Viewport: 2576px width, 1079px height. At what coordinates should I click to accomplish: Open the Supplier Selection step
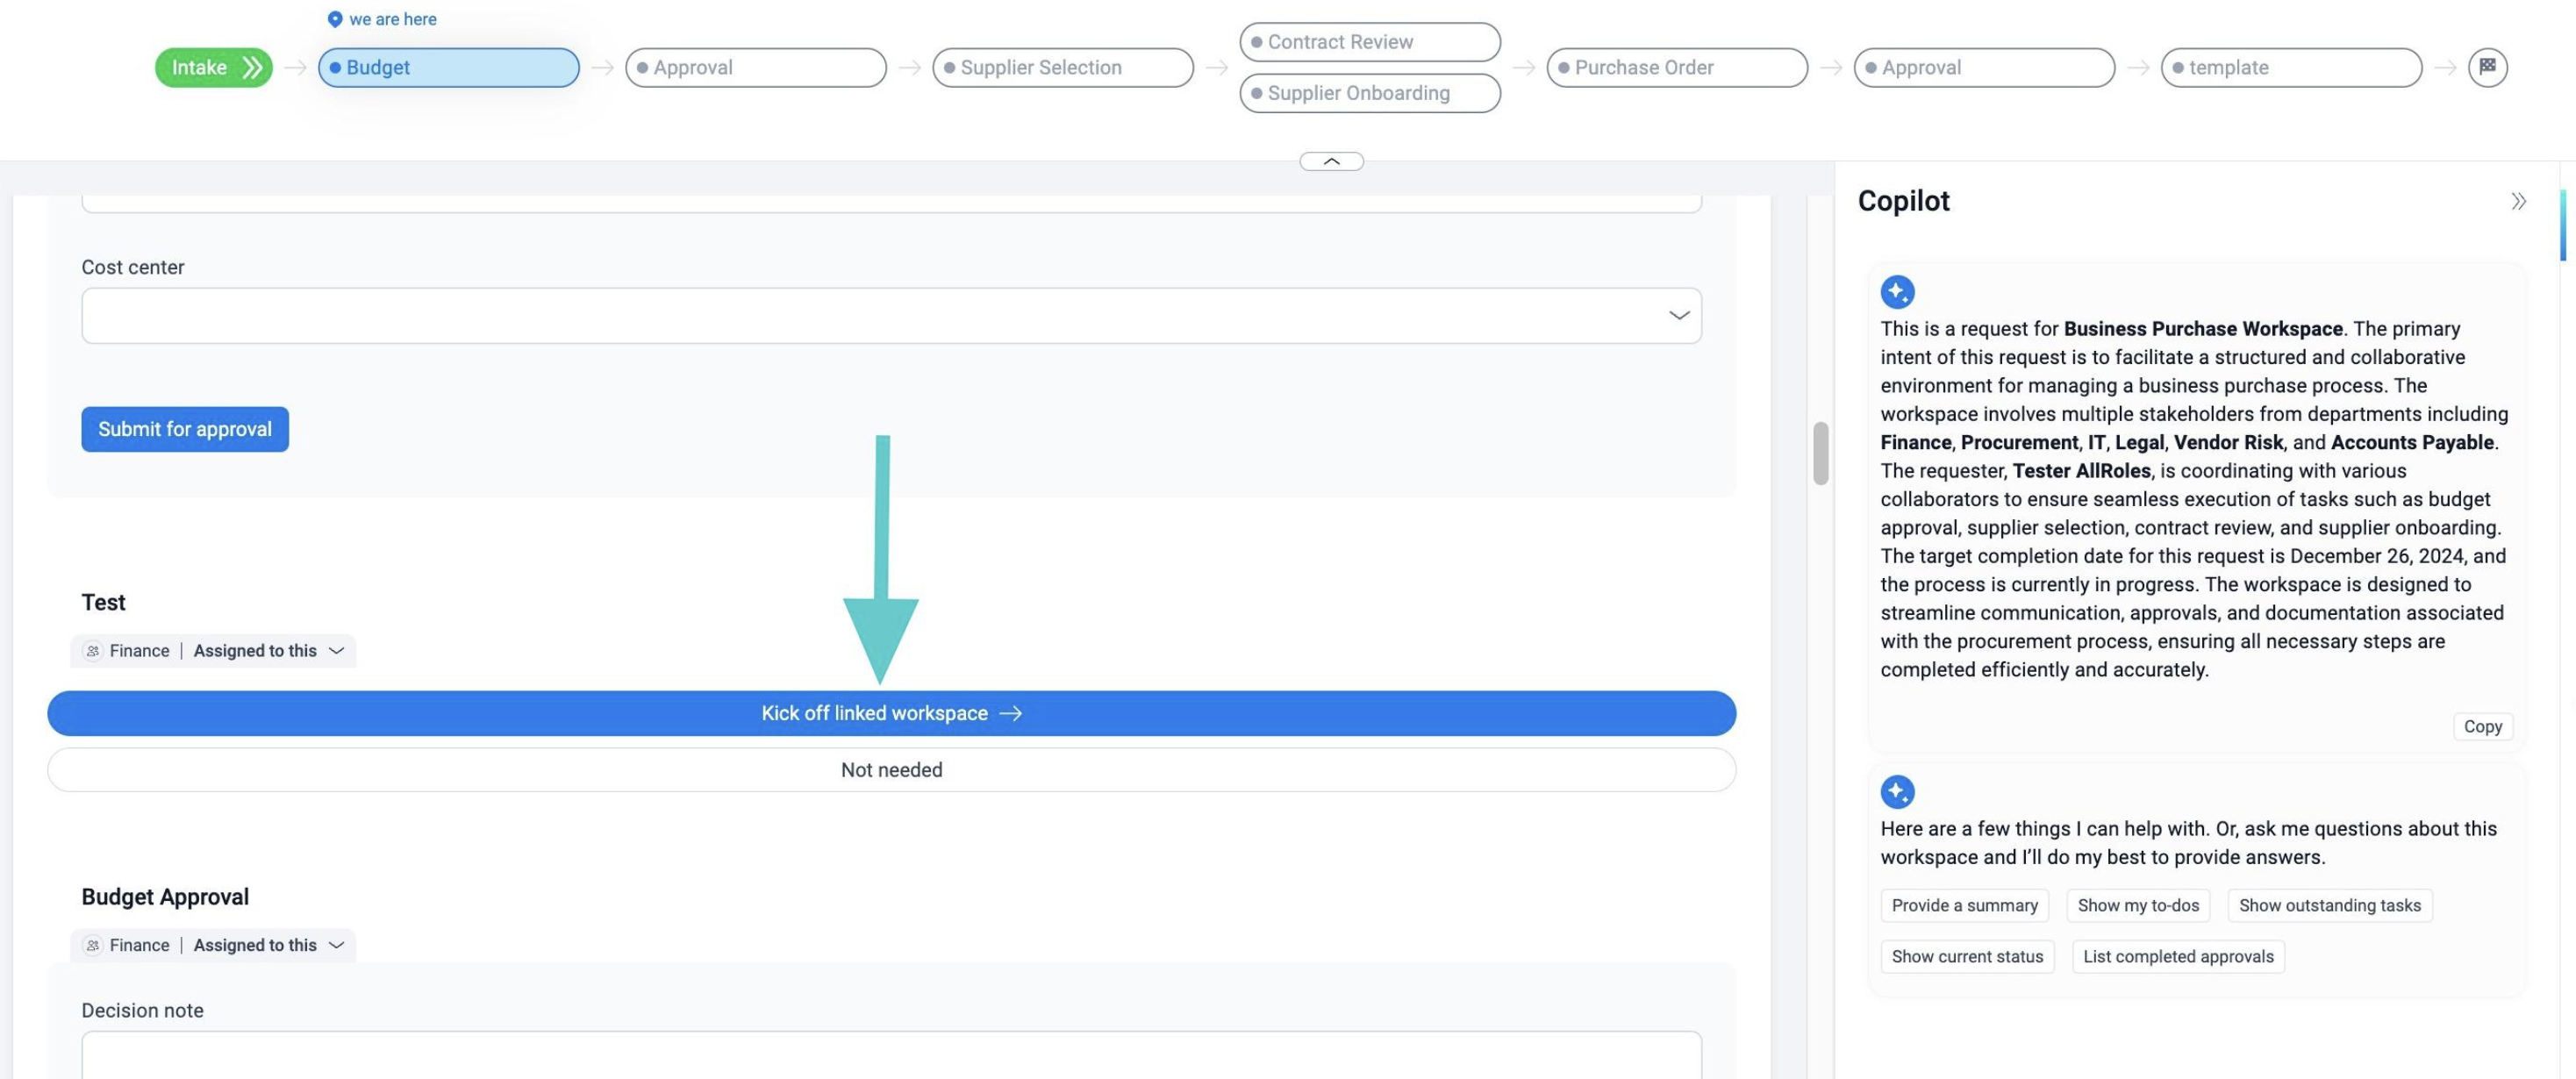coord(1062,67)
